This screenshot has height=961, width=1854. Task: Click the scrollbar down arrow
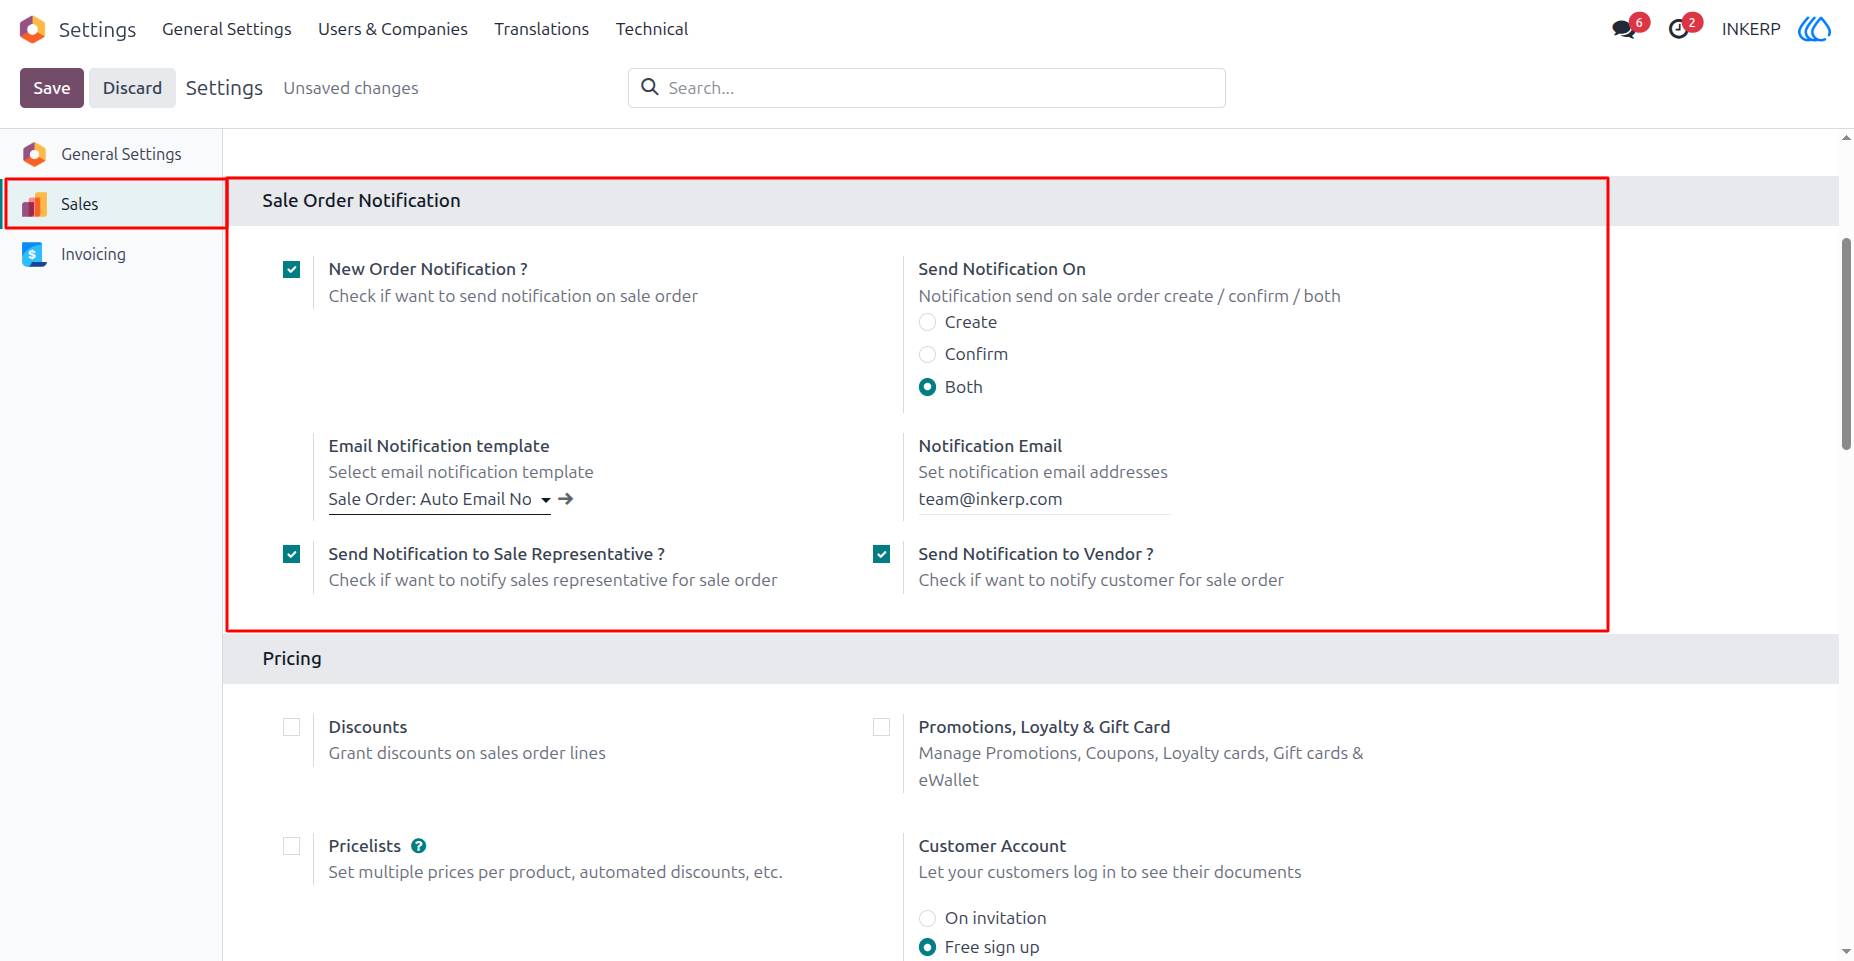(x=1846, y=952)
